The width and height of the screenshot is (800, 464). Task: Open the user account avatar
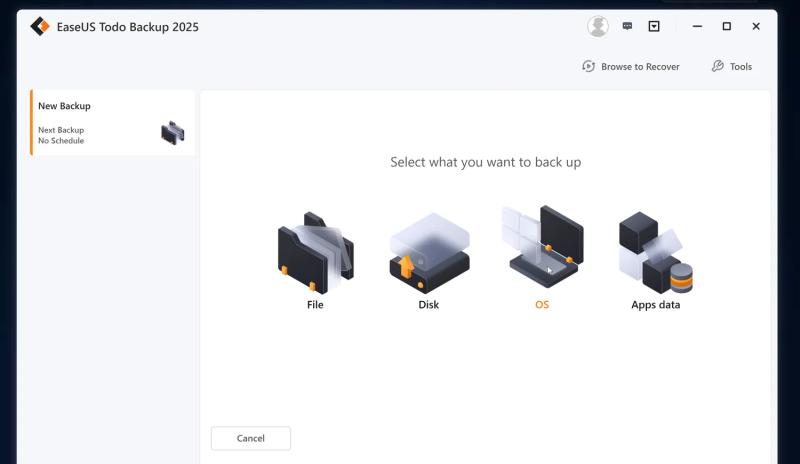(x=597, y=27)
